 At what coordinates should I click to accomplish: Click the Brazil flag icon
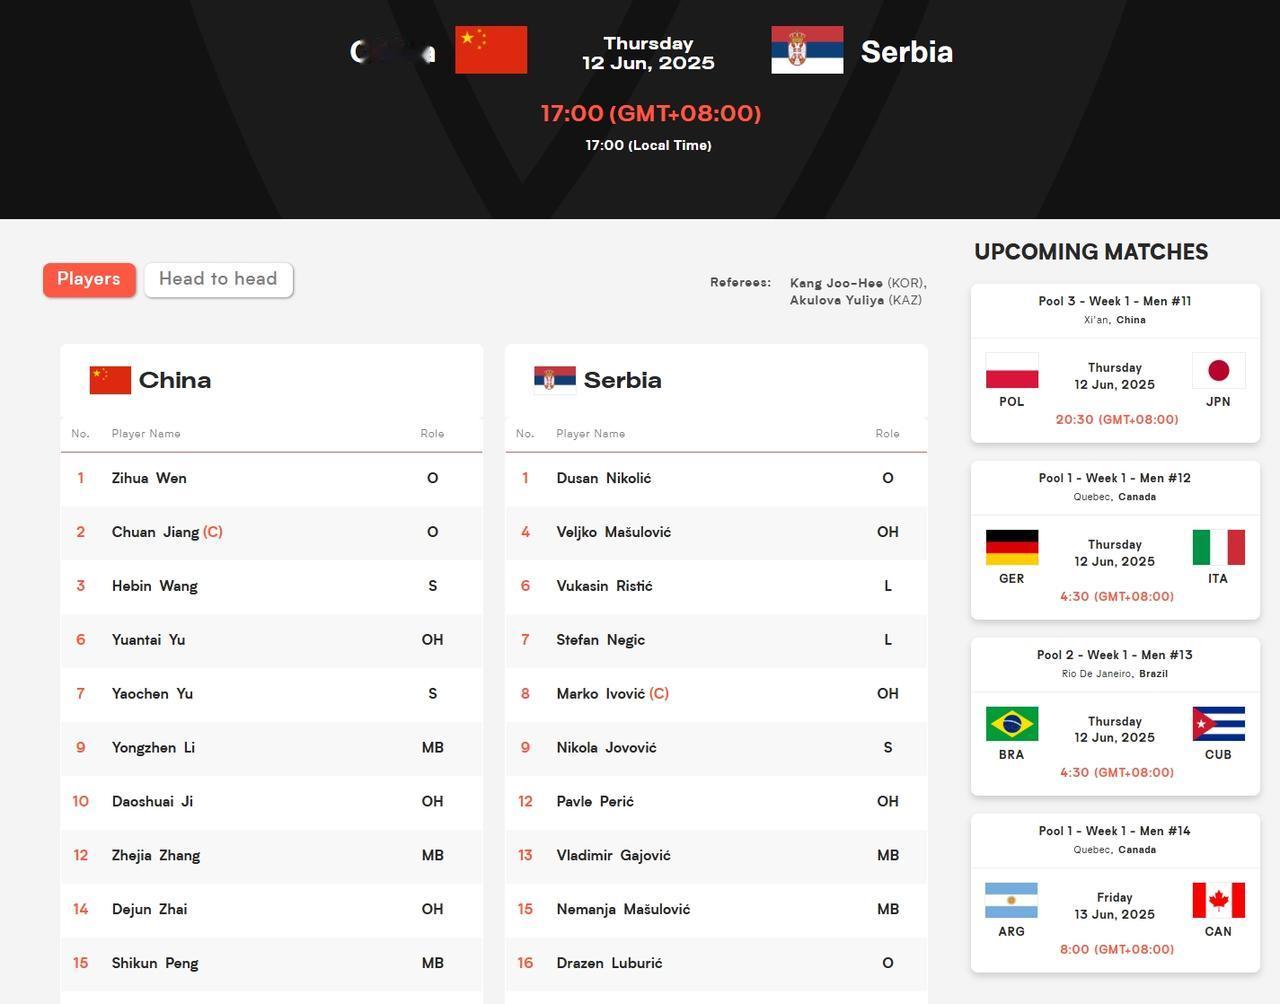tap(1012, 724)
